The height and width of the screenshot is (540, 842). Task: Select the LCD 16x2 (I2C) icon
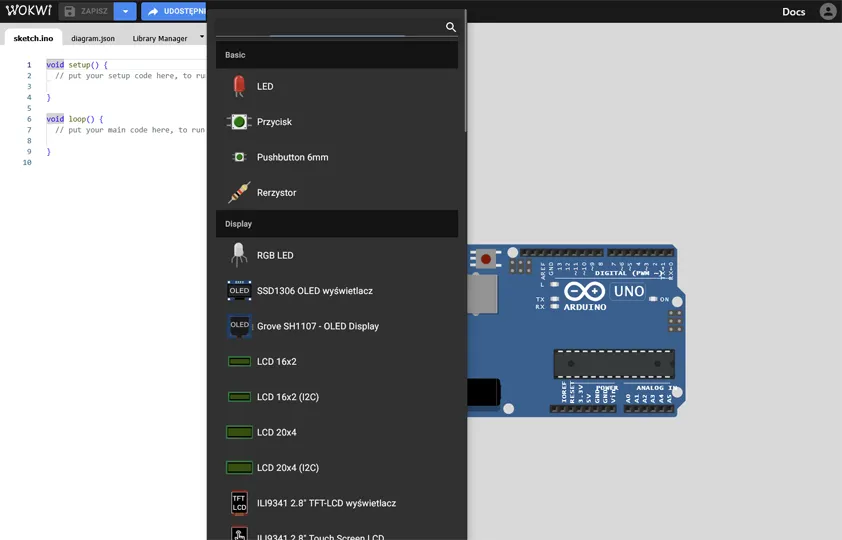coord(239,397)
